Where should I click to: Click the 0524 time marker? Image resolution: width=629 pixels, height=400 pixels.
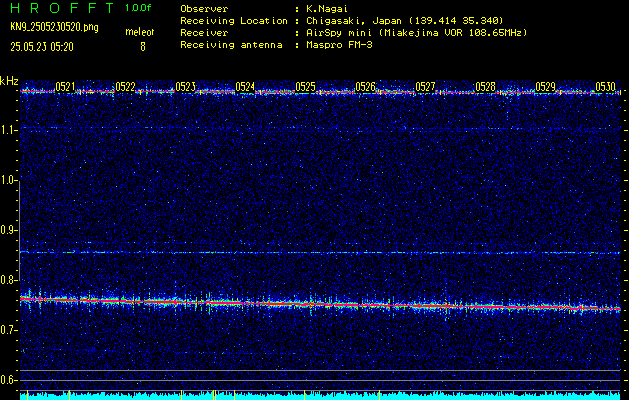coord(245,87)
